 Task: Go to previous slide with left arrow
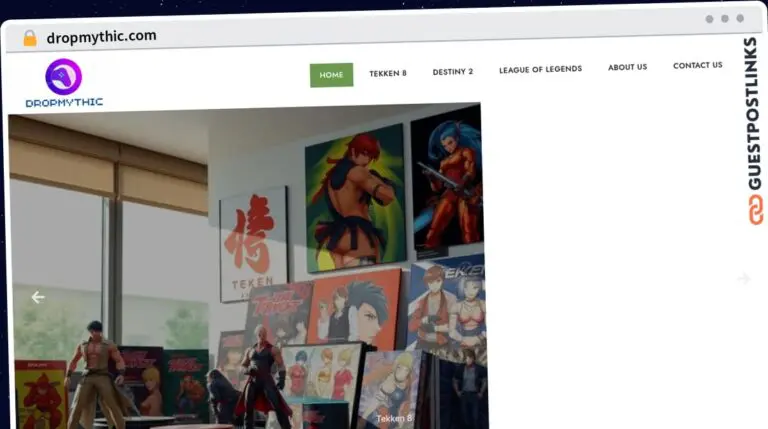click(38, 297)
